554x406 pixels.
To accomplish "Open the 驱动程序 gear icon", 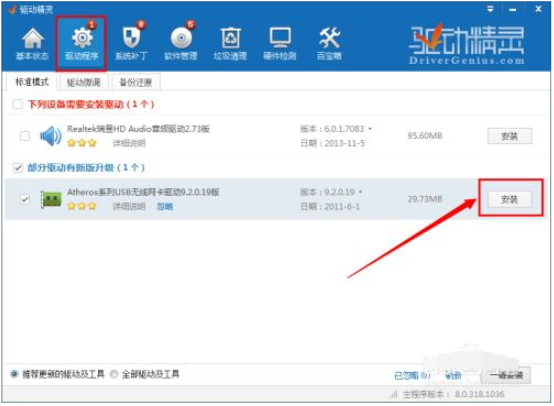I will click(x=82, y=37).
